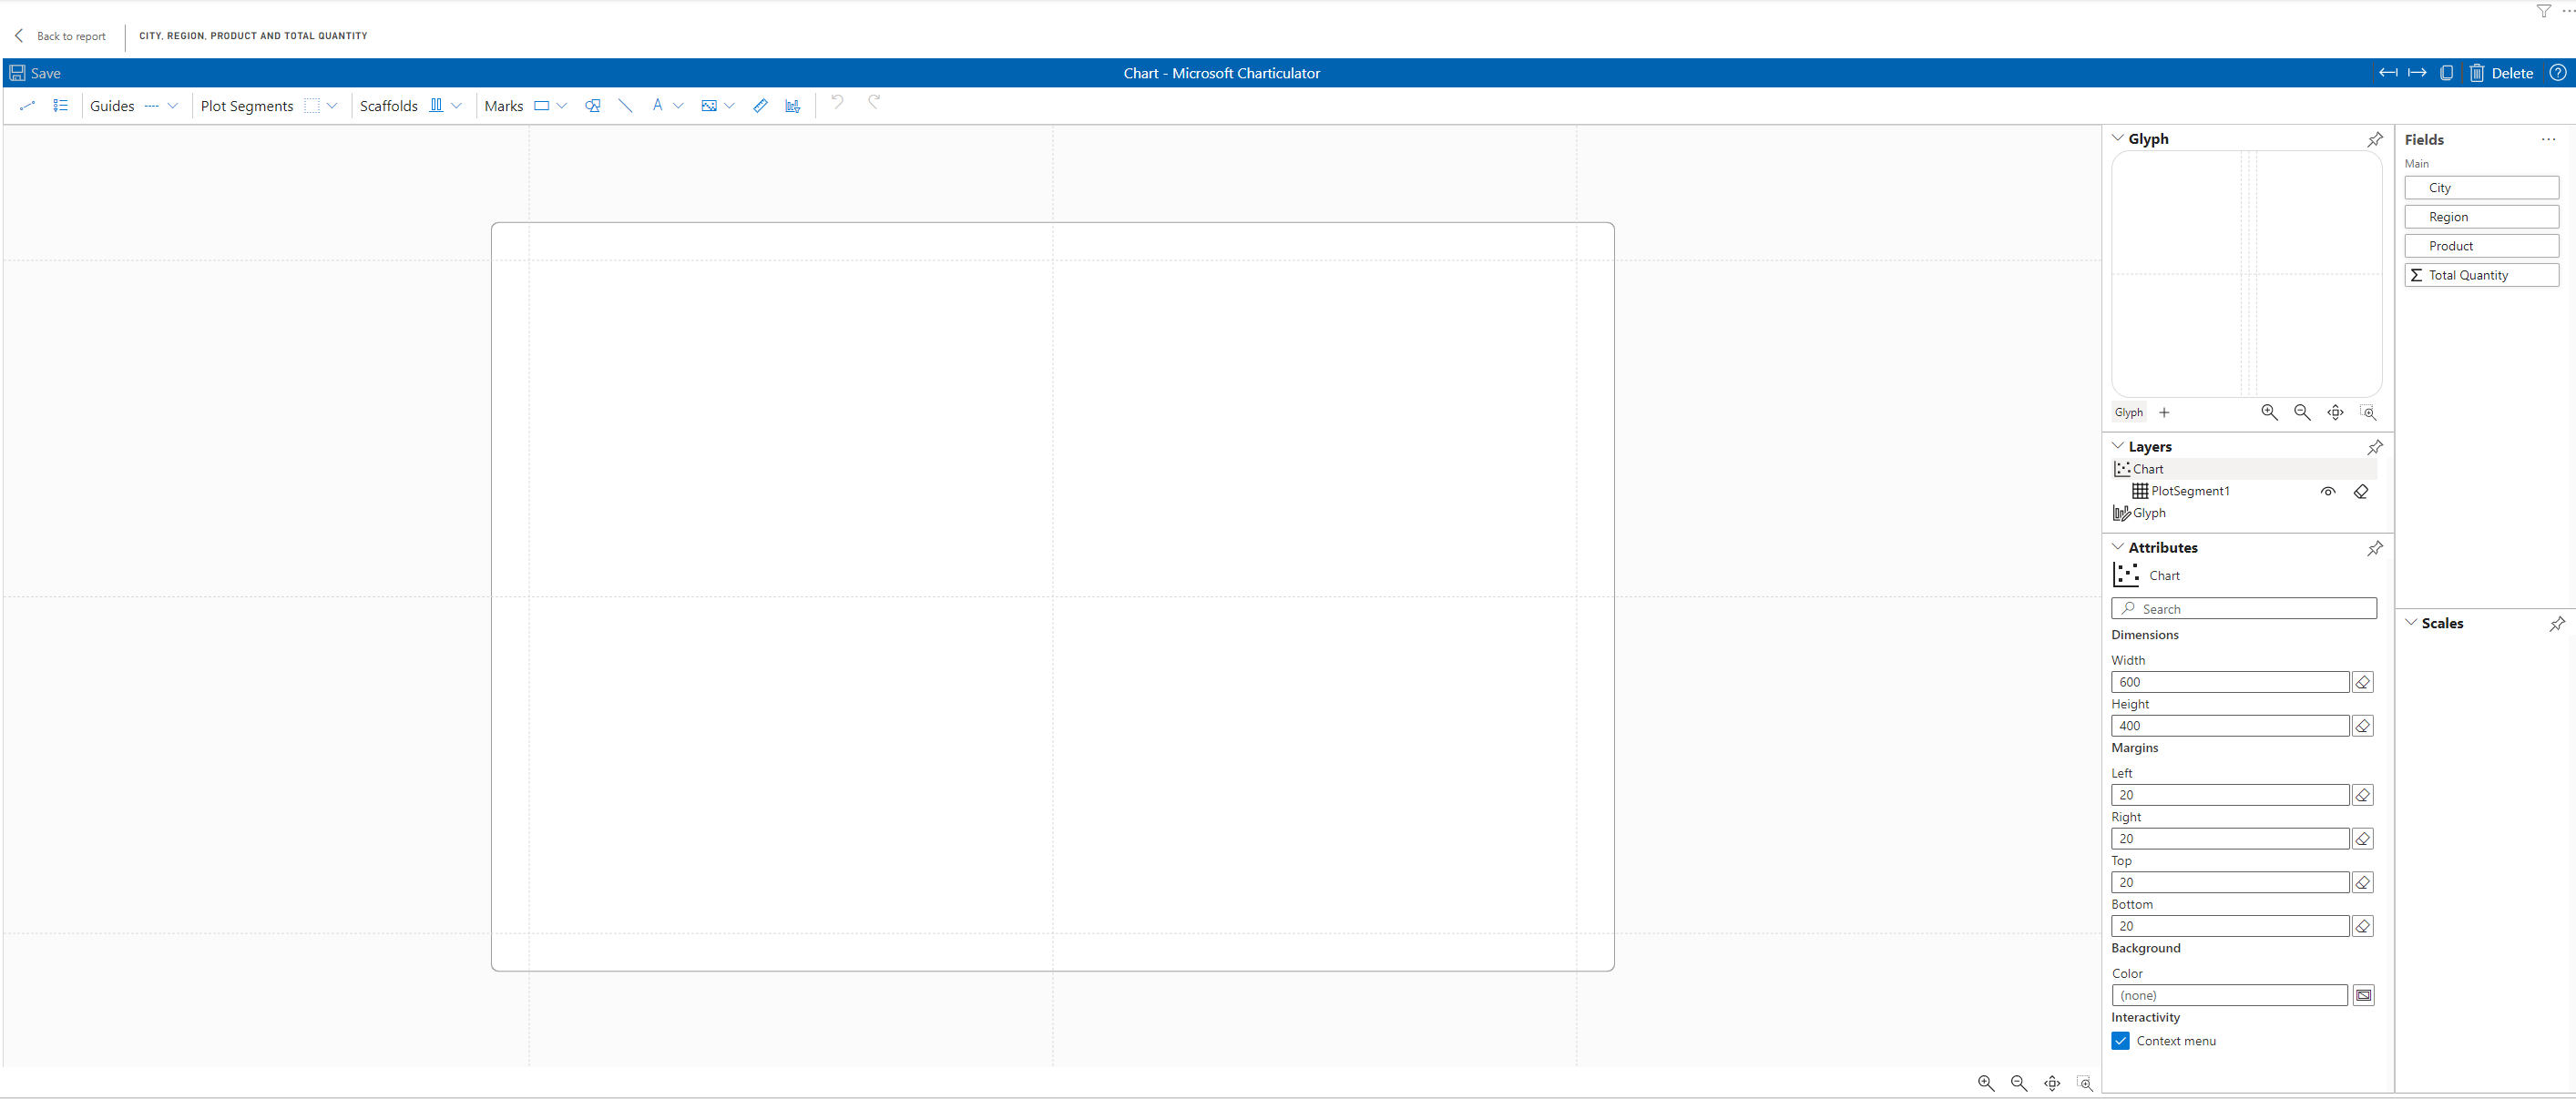Hide PlotSegment1 with the eye icon
Image resolution: width=2576 pixels, height=1099 pixels.
click(2328, 491)
